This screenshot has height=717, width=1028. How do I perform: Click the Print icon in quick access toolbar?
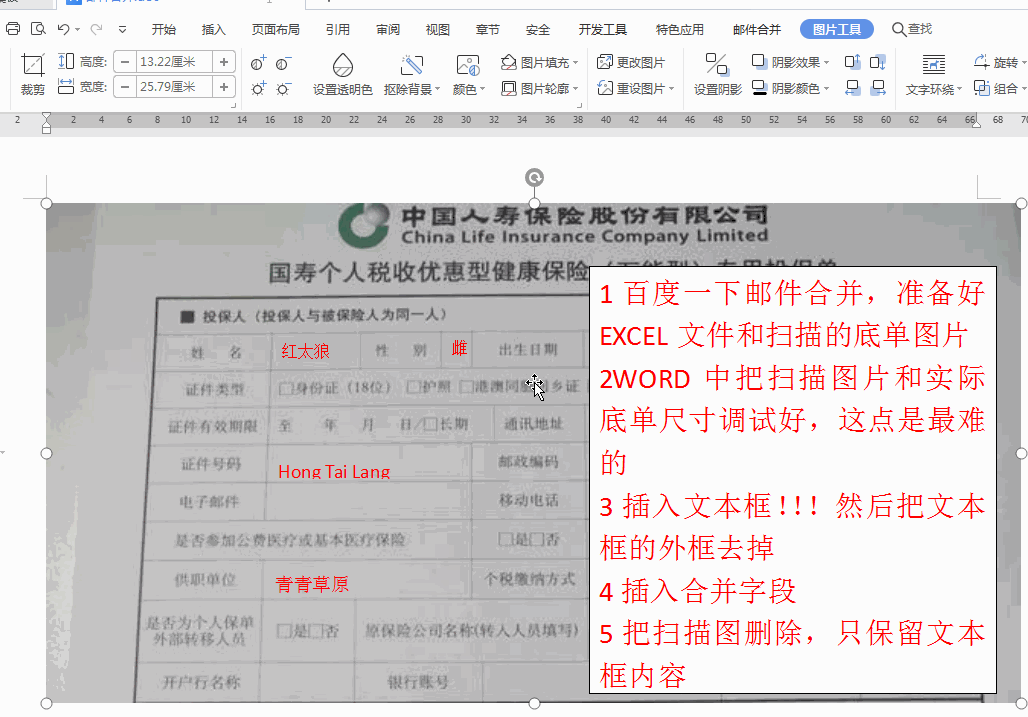(12, 29)
